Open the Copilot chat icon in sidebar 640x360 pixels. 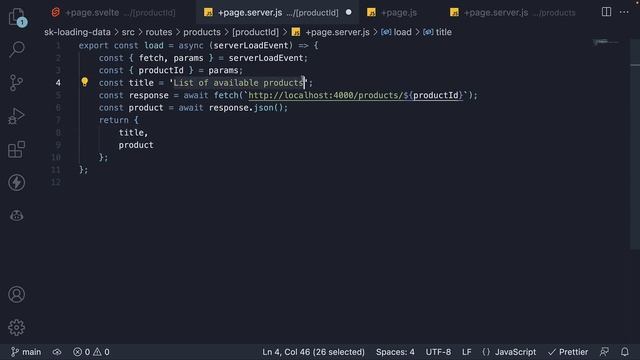(x=17, y=215)
